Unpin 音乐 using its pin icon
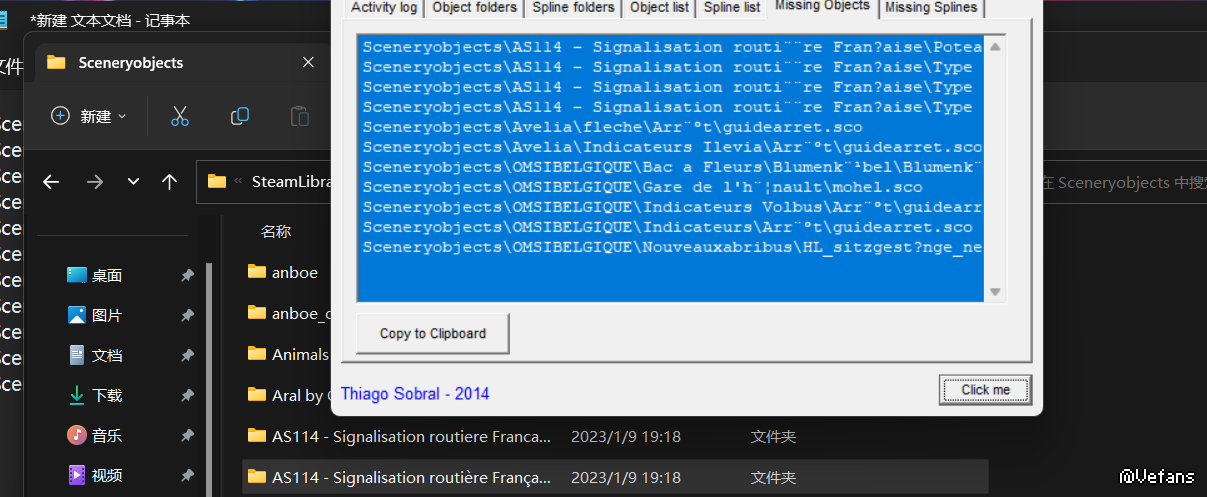The height and width of the screenshot is (497, 1207). 187,435
